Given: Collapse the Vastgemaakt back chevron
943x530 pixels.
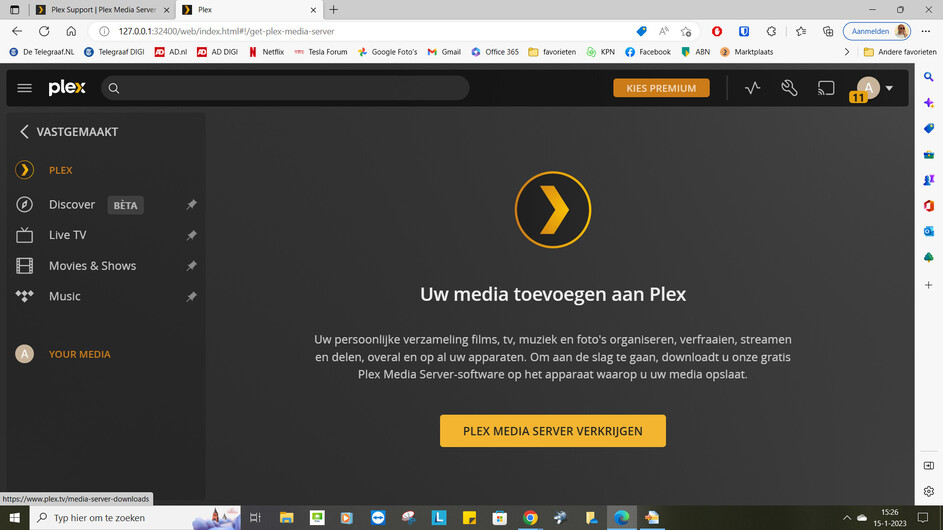Looking at the screenshot, I should point(24,132).
